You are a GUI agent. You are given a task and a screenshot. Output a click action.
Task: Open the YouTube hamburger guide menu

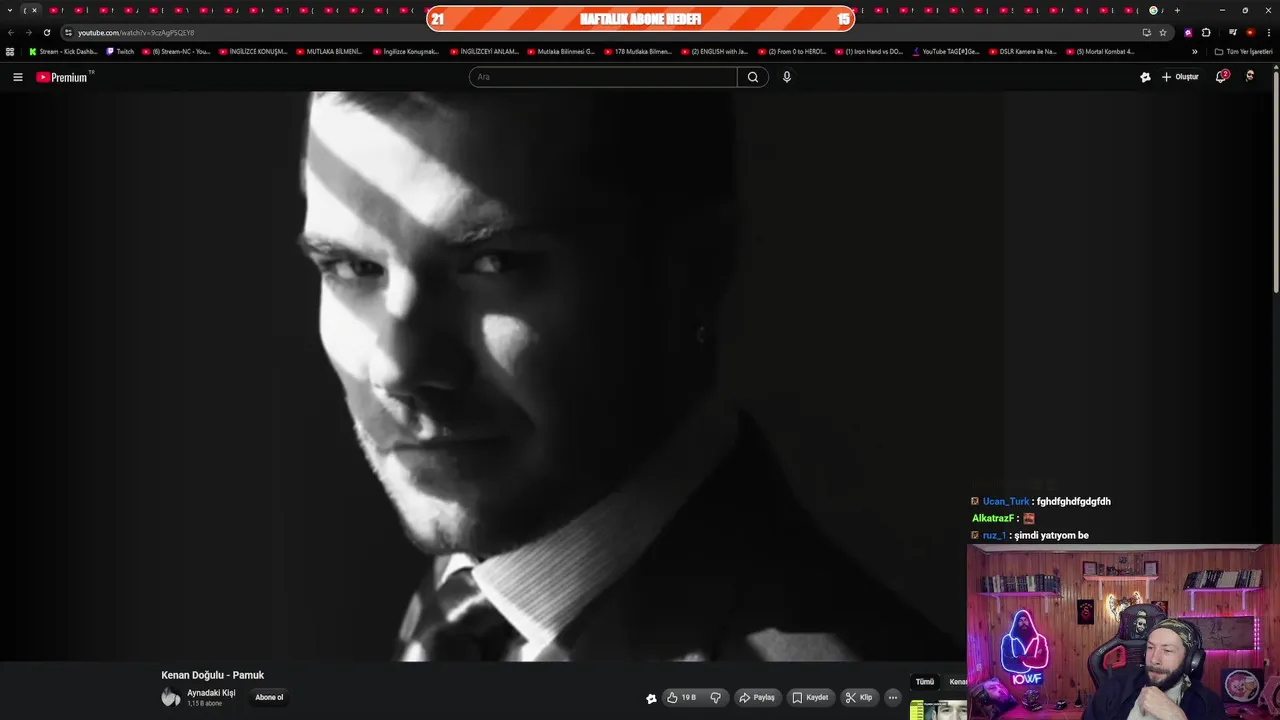pyautogui.click(x=17, y=77)
